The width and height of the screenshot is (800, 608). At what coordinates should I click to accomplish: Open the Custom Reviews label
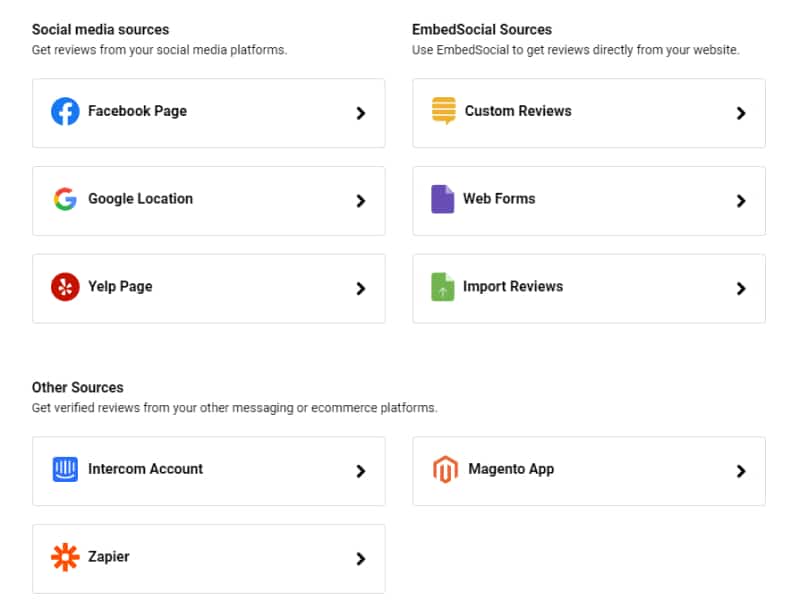[518, 111]
